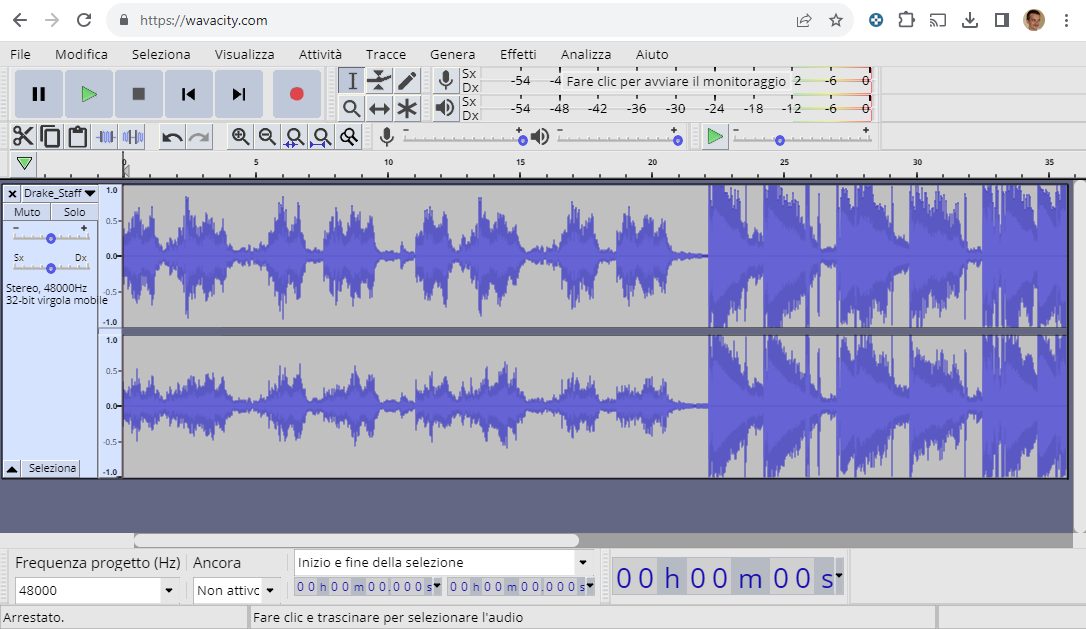Open selection start time format arrow

tap(437, 586)
